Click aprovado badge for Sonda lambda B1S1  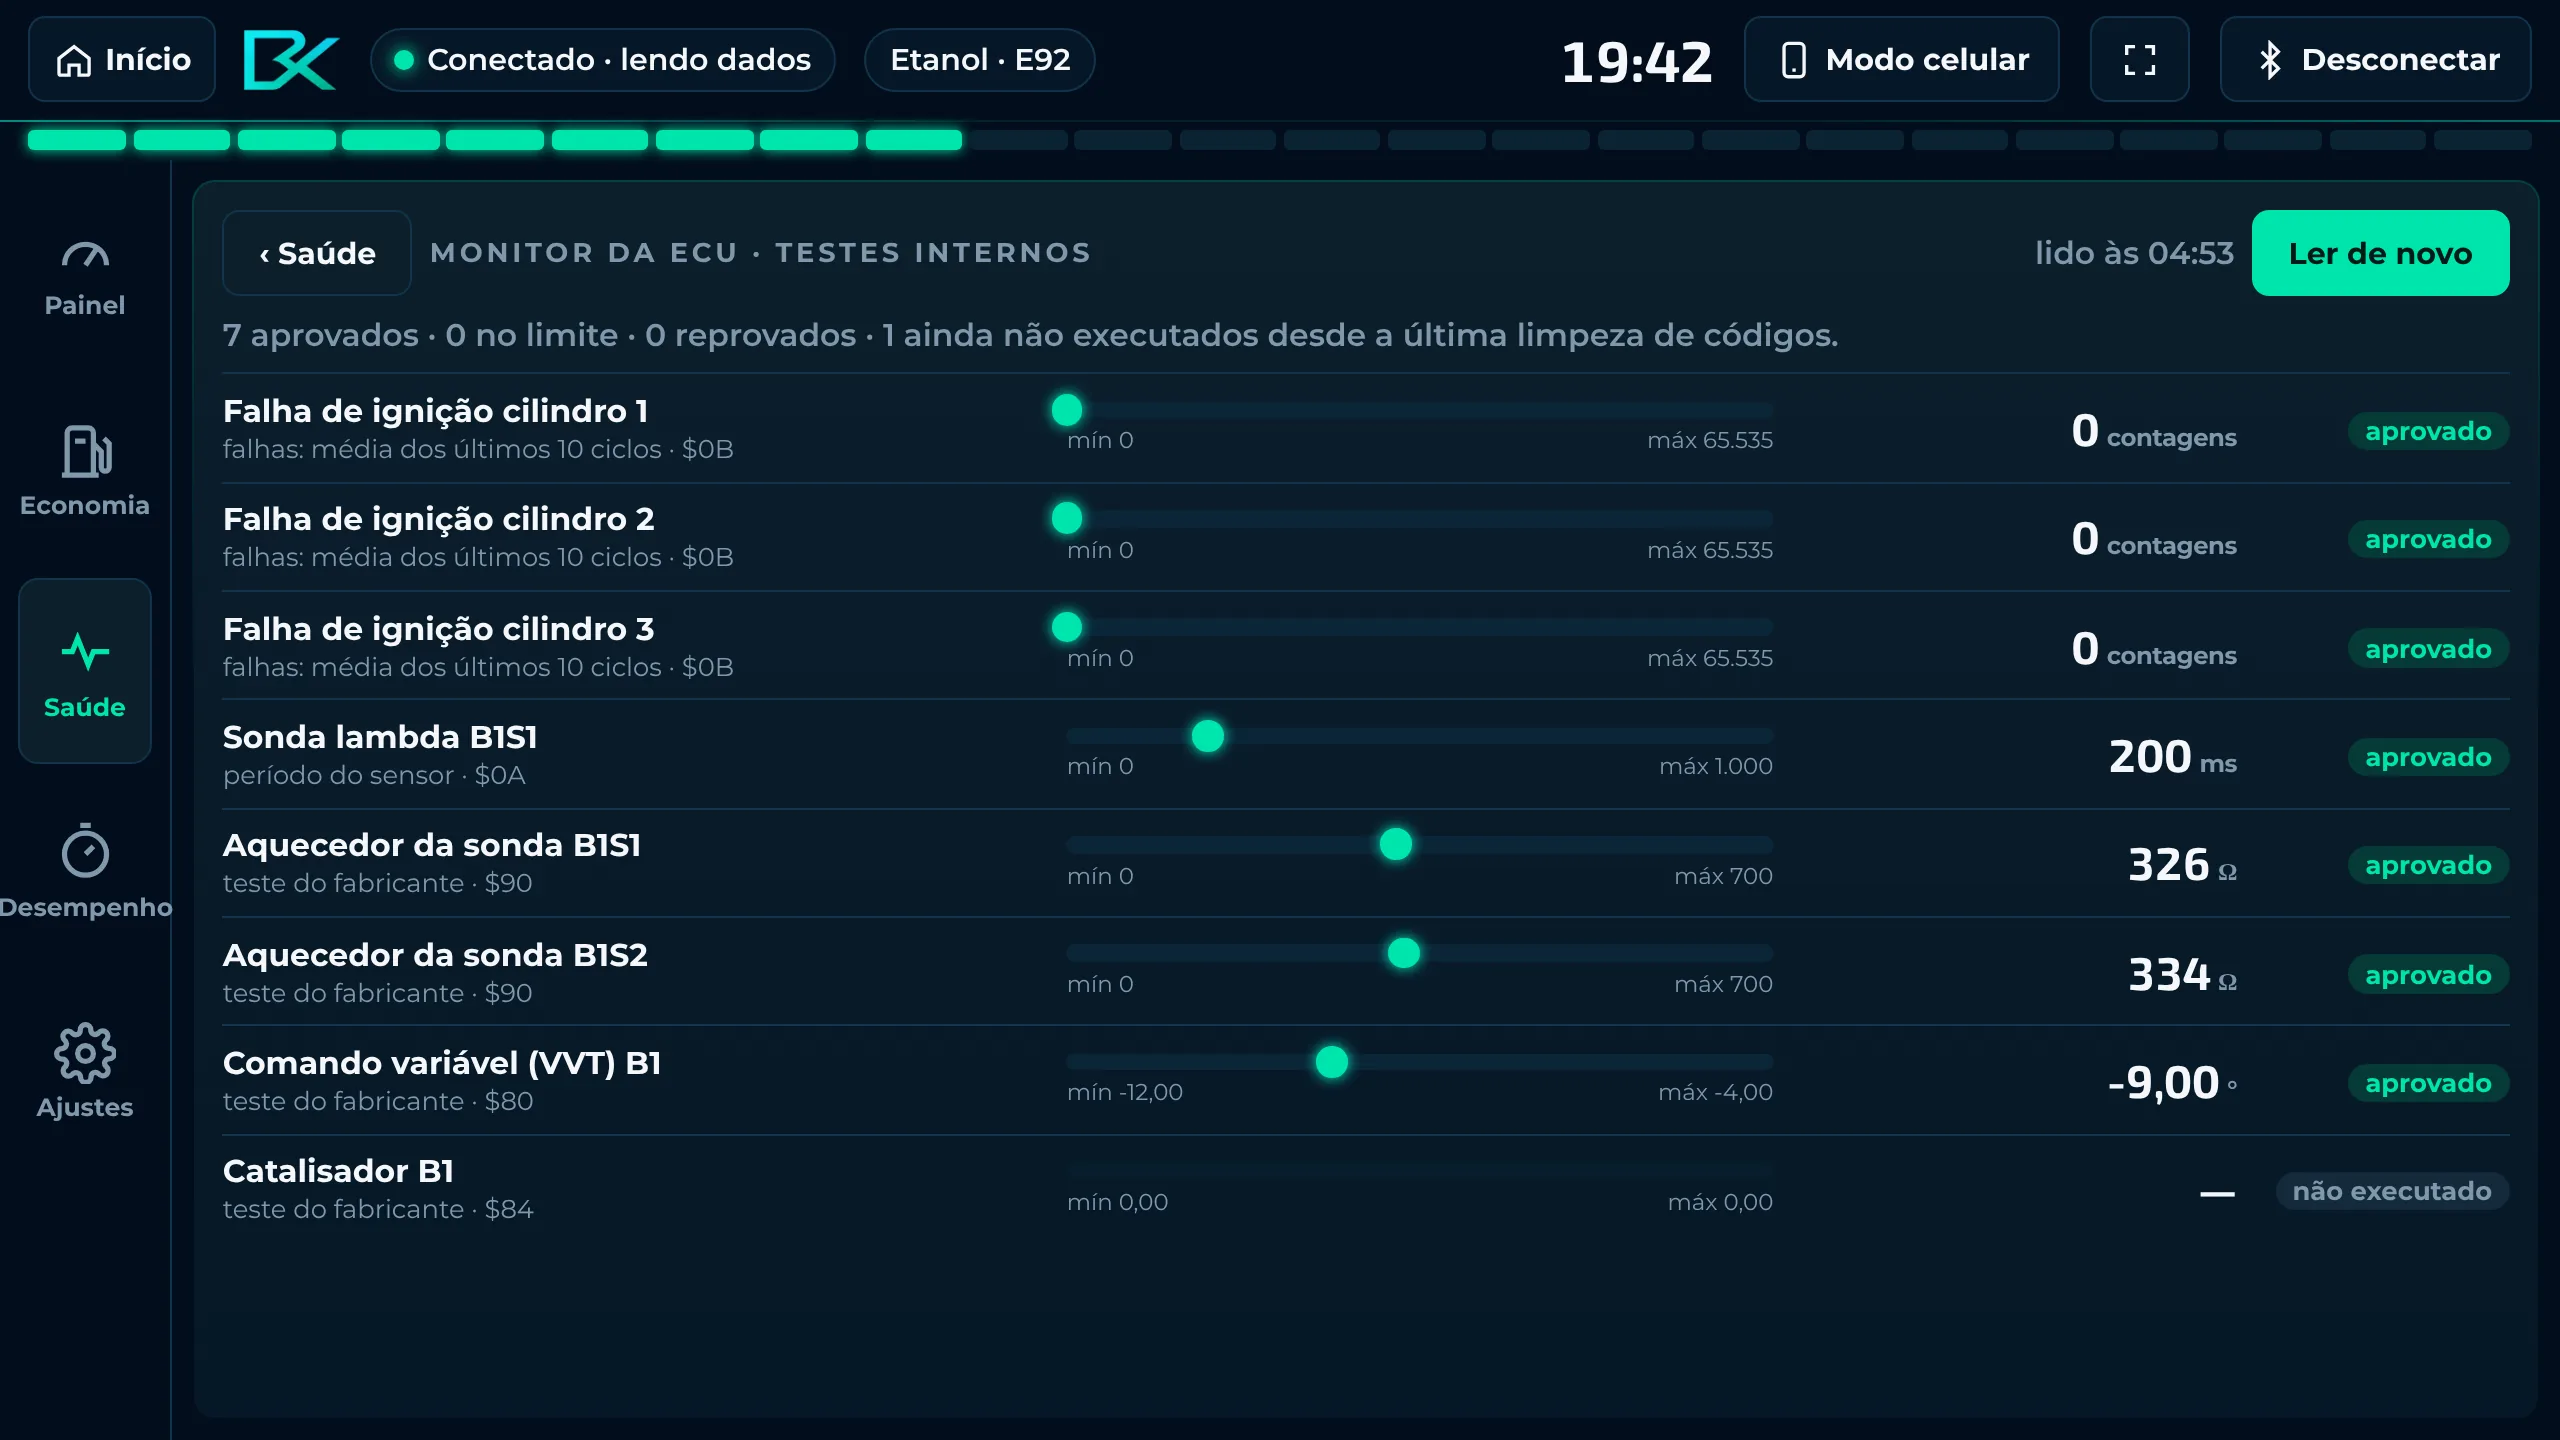click(x=2428, y=757)
